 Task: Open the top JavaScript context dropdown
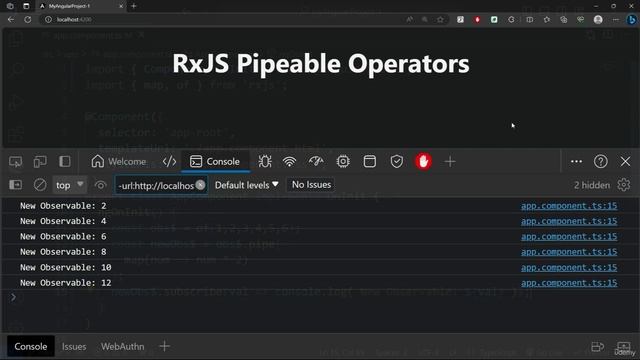(x=69, y=185)
